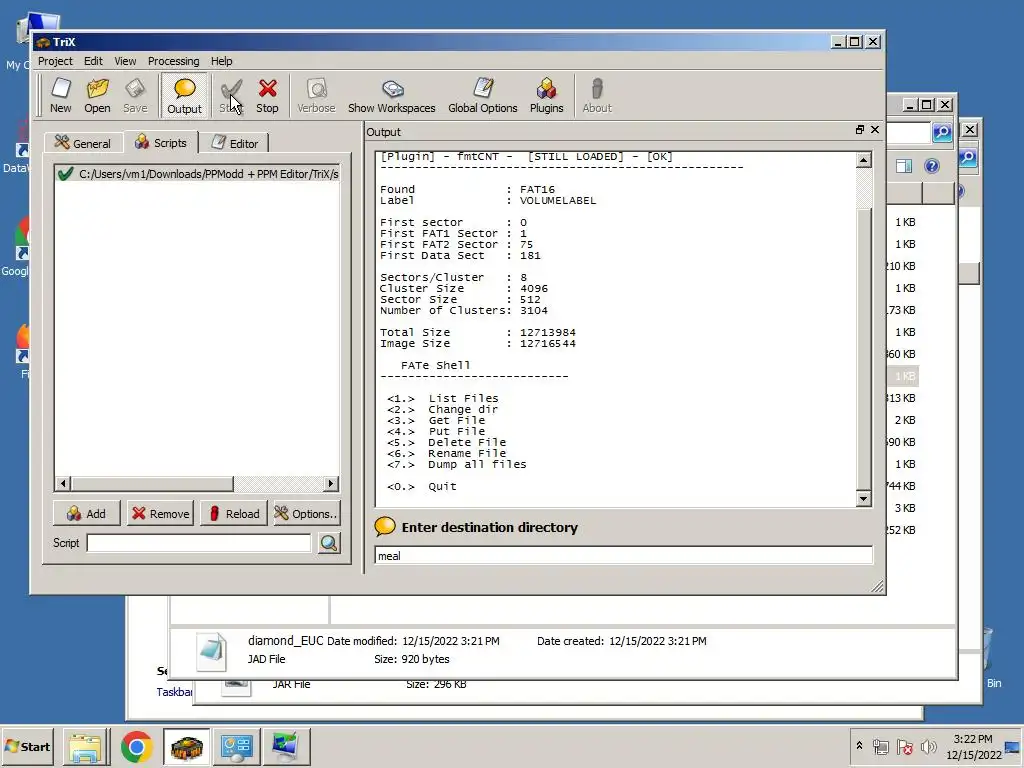Image resolution: width=1024 pixels, height=768 pixels.
Task: Open the Help menu
Action: tap(221, 61)
